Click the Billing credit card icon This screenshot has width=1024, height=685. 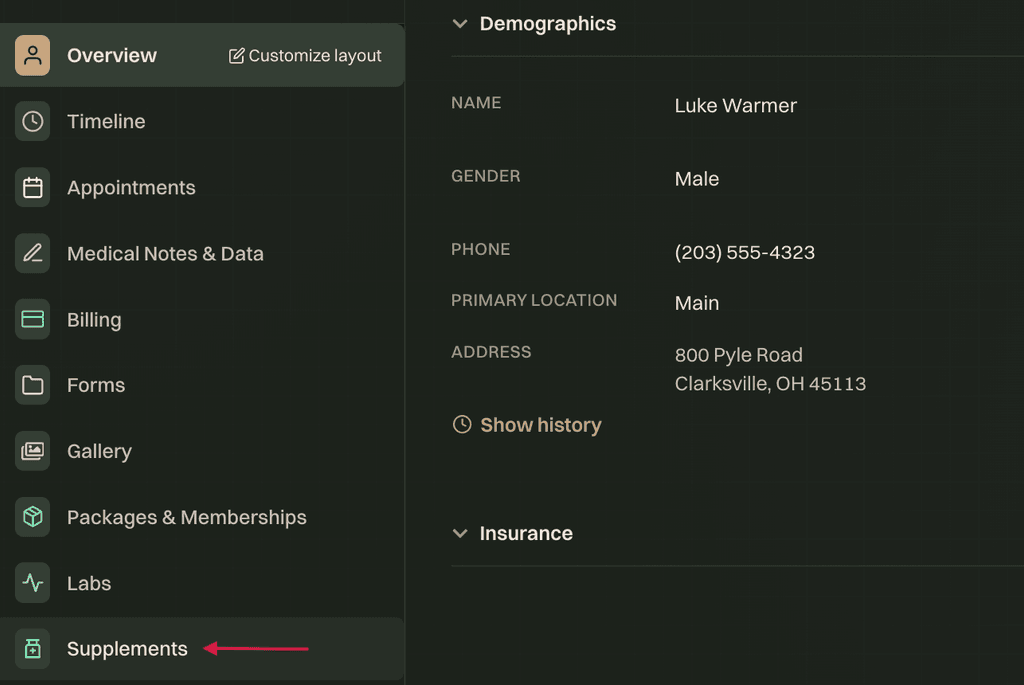(33, 319)
